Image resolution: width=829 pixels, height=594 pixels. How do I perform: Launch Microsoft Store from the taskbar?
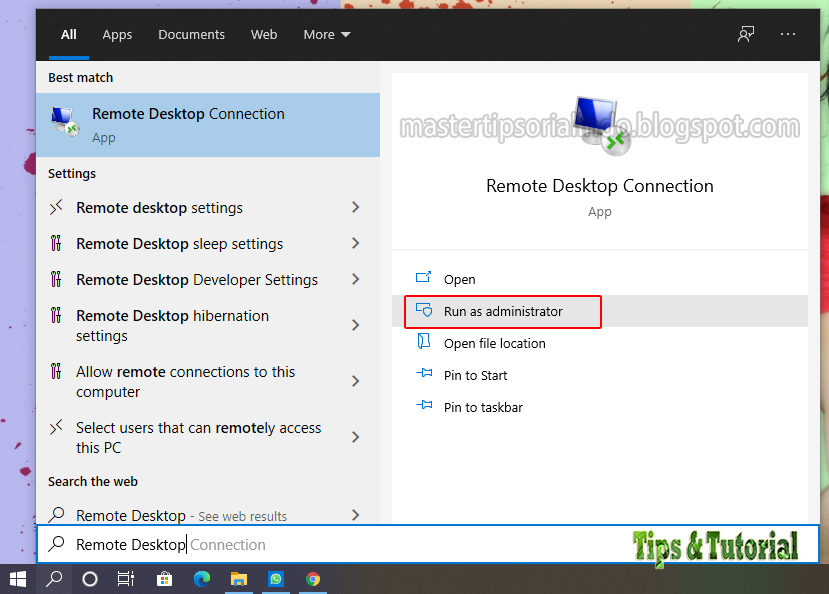coord(164,579)
